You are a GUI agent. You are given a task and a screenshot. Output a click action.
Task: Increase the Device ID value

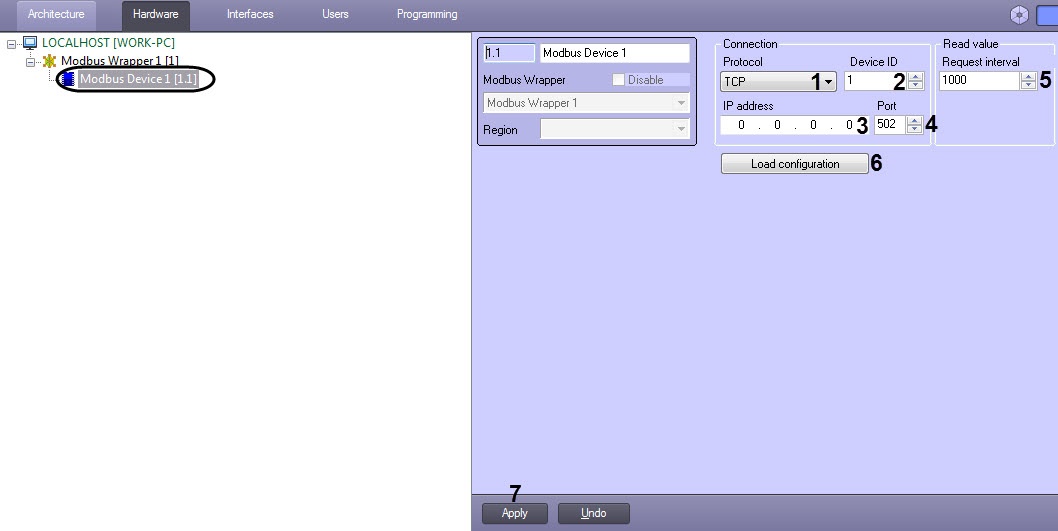tap(916, 76)
